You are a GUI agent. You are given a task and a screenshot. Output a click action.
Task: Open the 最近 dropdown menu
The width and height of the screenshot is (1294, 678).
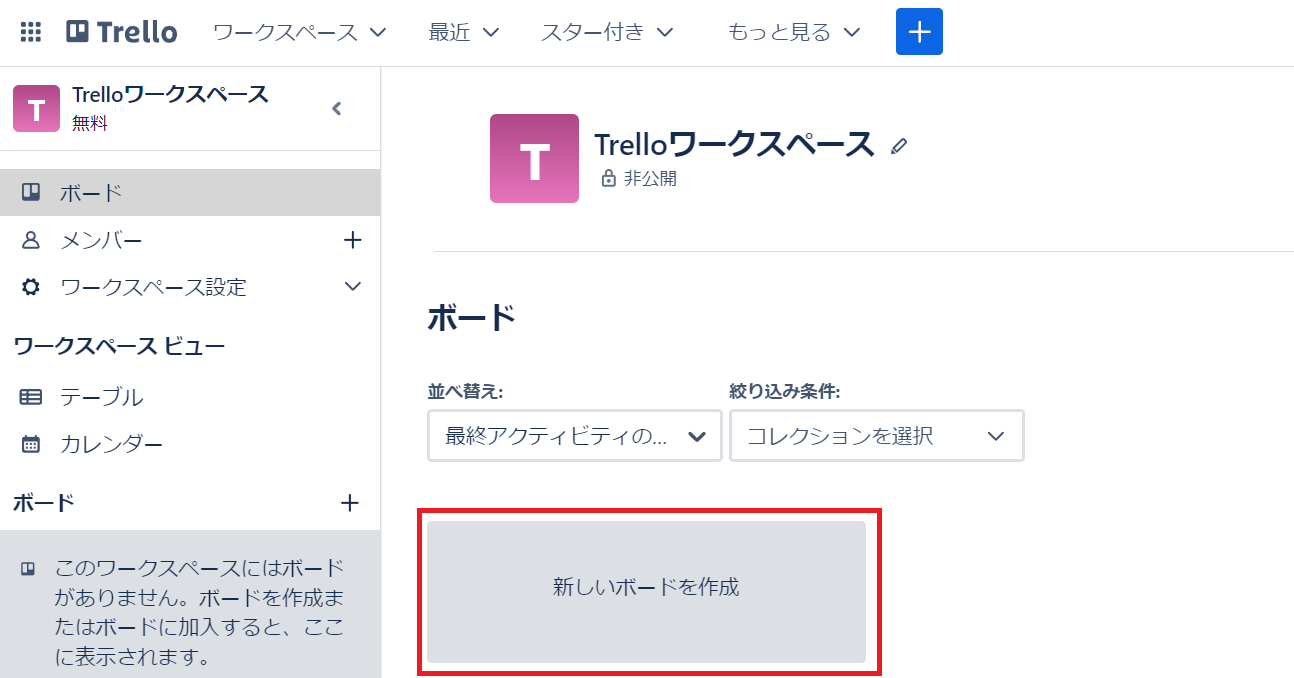[x=463, y=32]
